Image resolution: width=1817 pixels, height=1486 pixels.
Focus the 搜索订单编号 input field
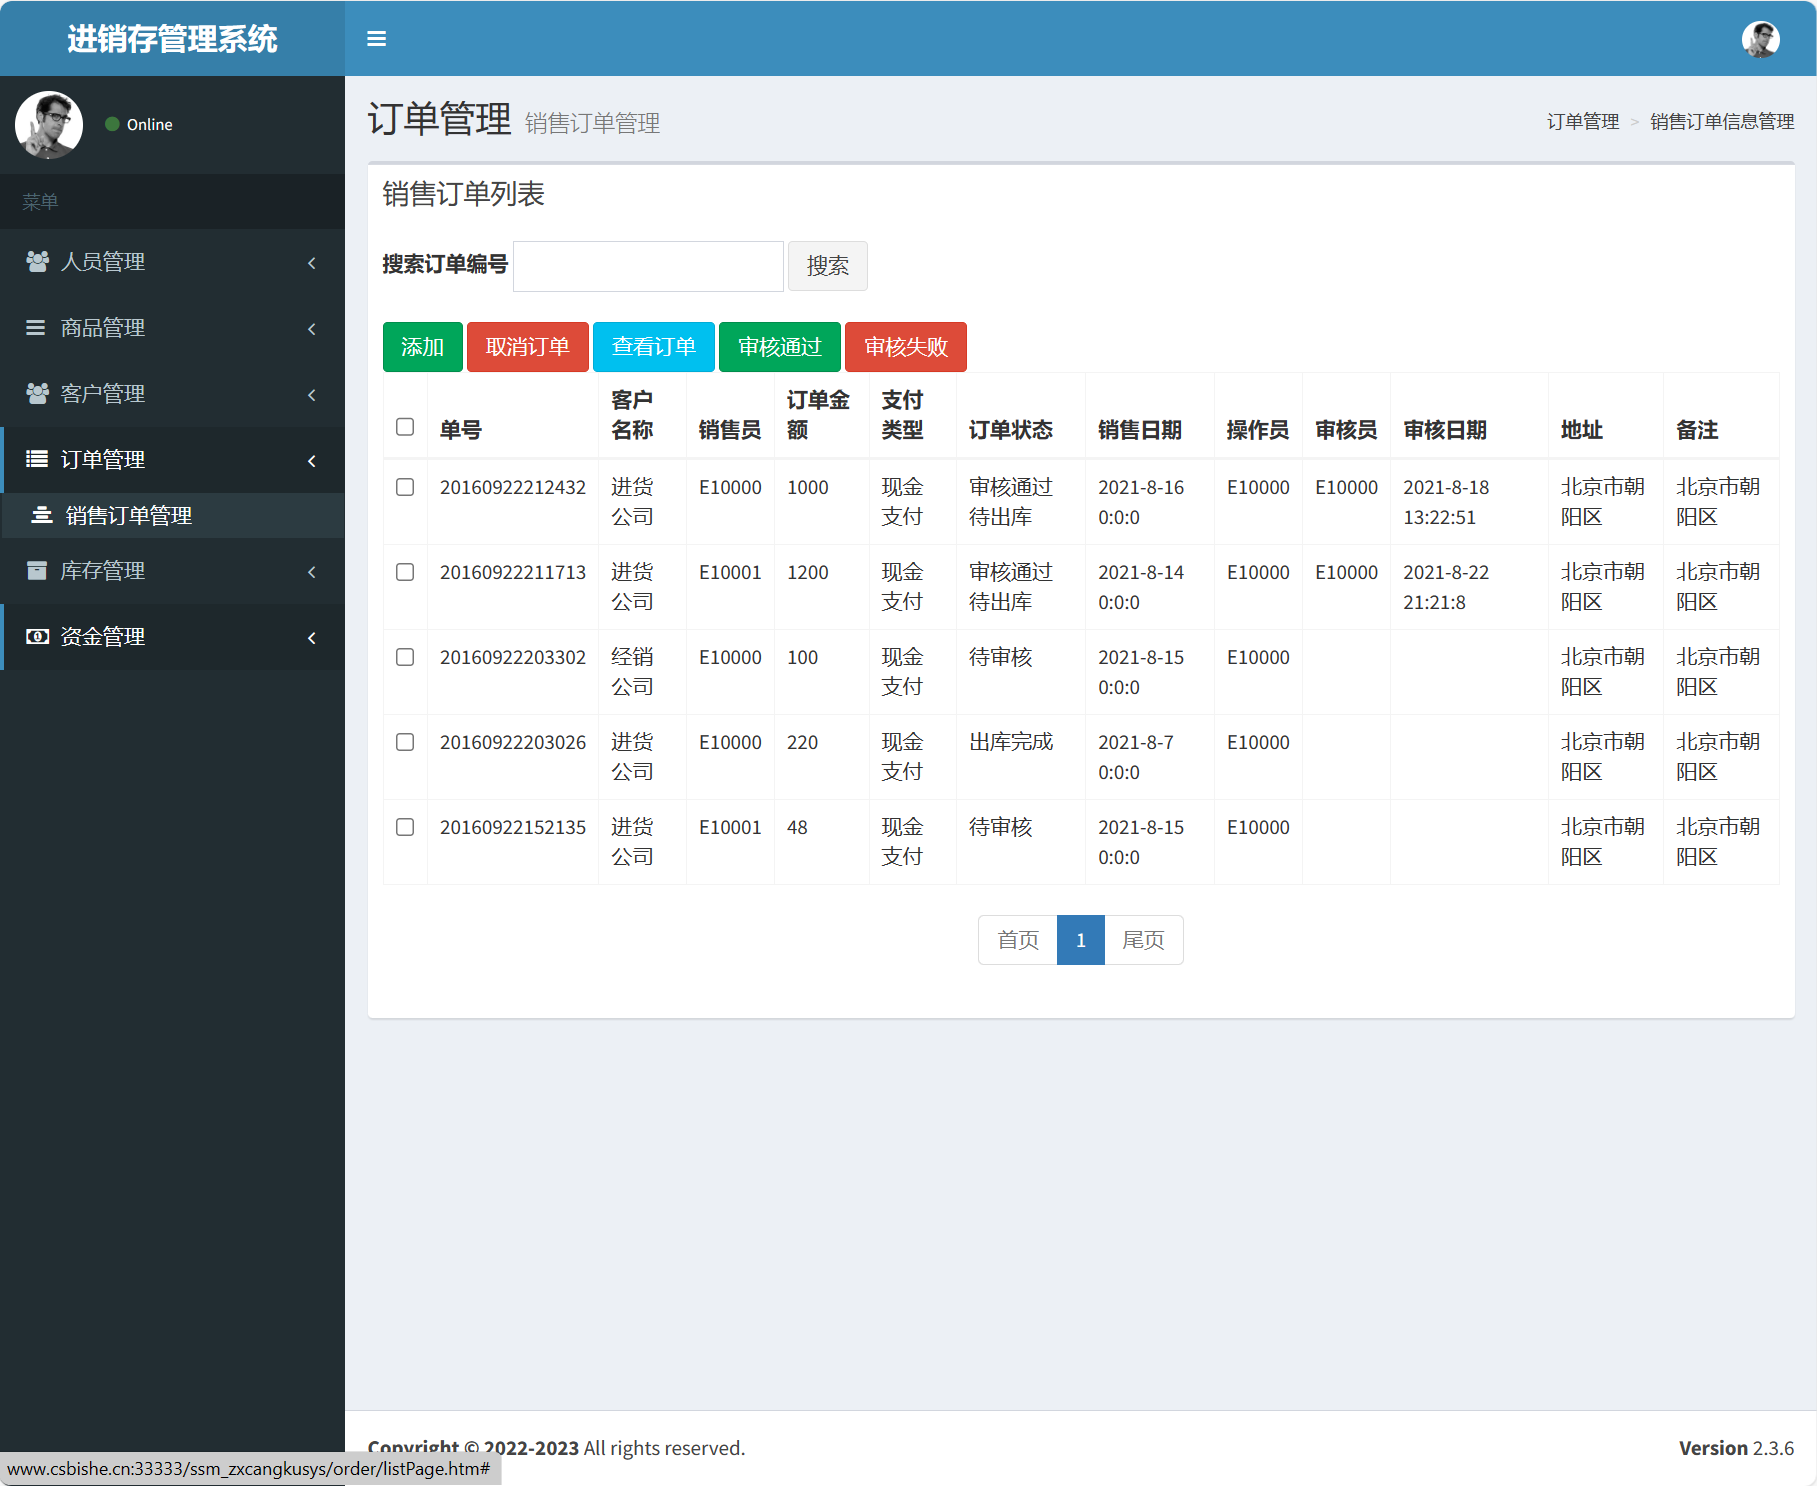(648, 266)
